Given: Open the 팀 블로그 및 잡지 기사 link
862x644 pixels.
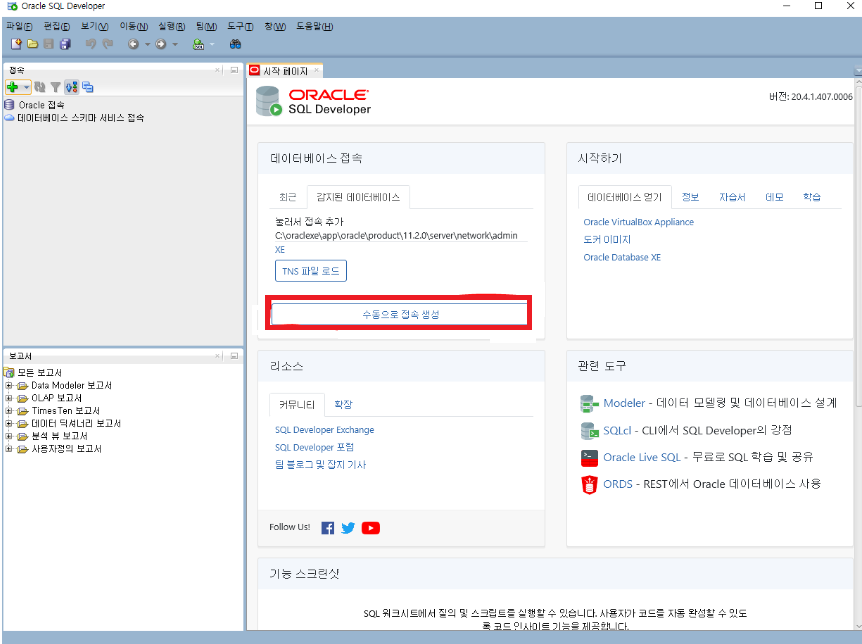Looking at the screenshot, I should (320, 465).
